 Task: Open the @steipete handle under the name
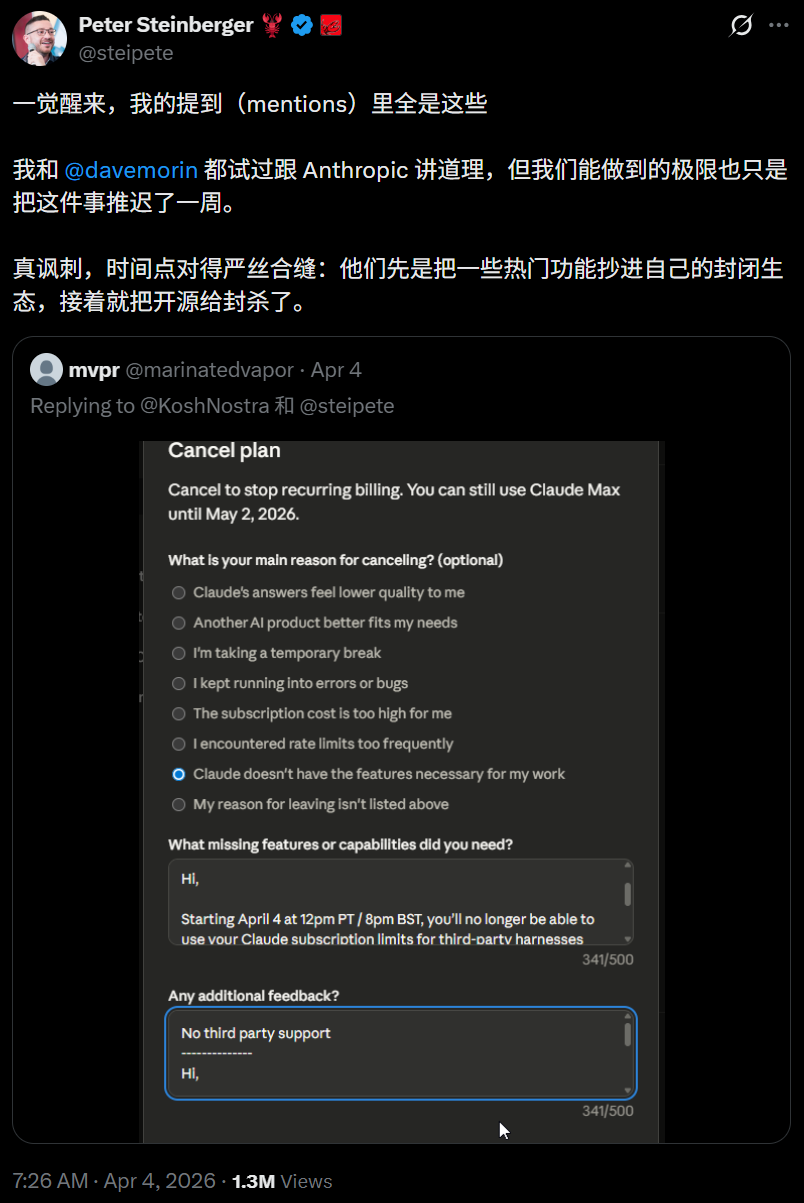point(126,53)
